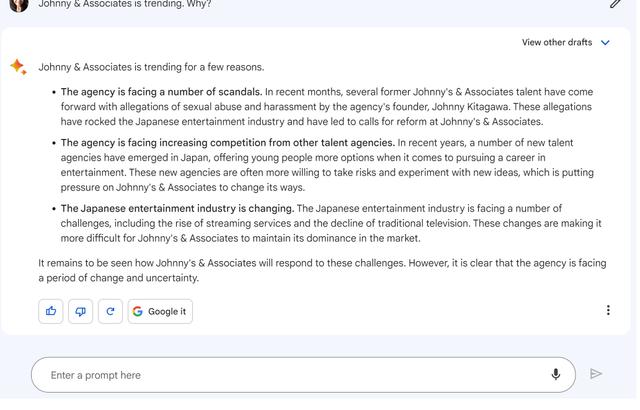This screenshot has height=410, width=640.
Task: Click closing paragraph starting 'It remains to be seen'
Action: pyautogui.click(x=322, y=270)
